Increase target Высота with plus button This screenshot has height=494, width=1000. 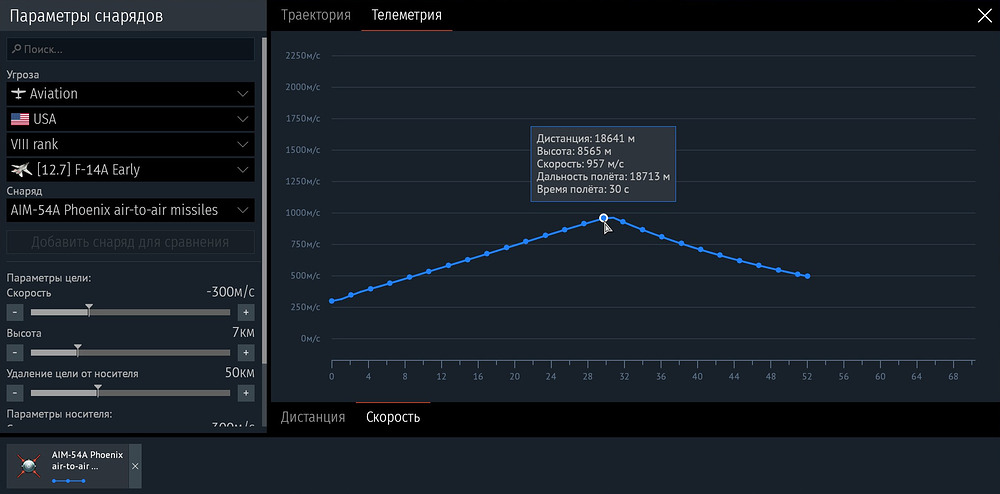pos(246,352)
